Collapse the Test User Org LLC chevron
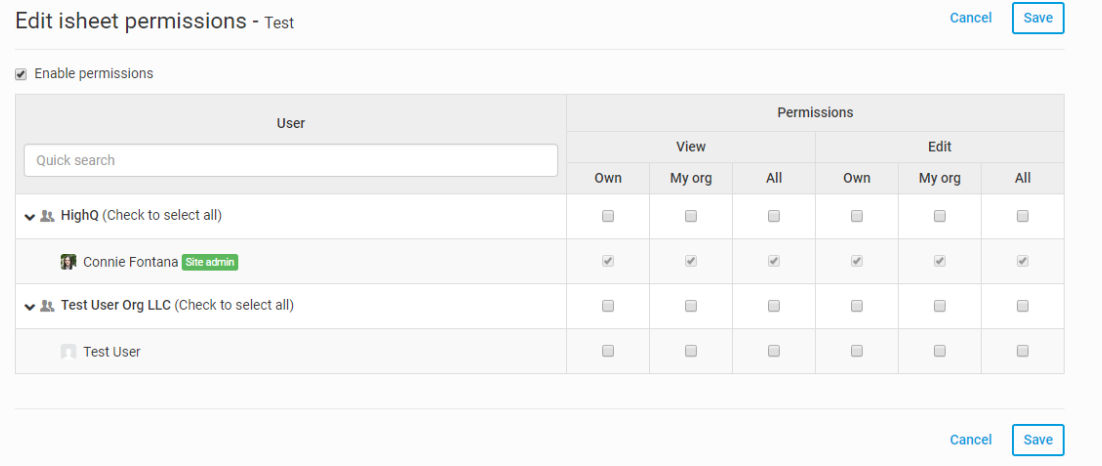The width and height of the screenshot is (1102, 466). [30, 307]
